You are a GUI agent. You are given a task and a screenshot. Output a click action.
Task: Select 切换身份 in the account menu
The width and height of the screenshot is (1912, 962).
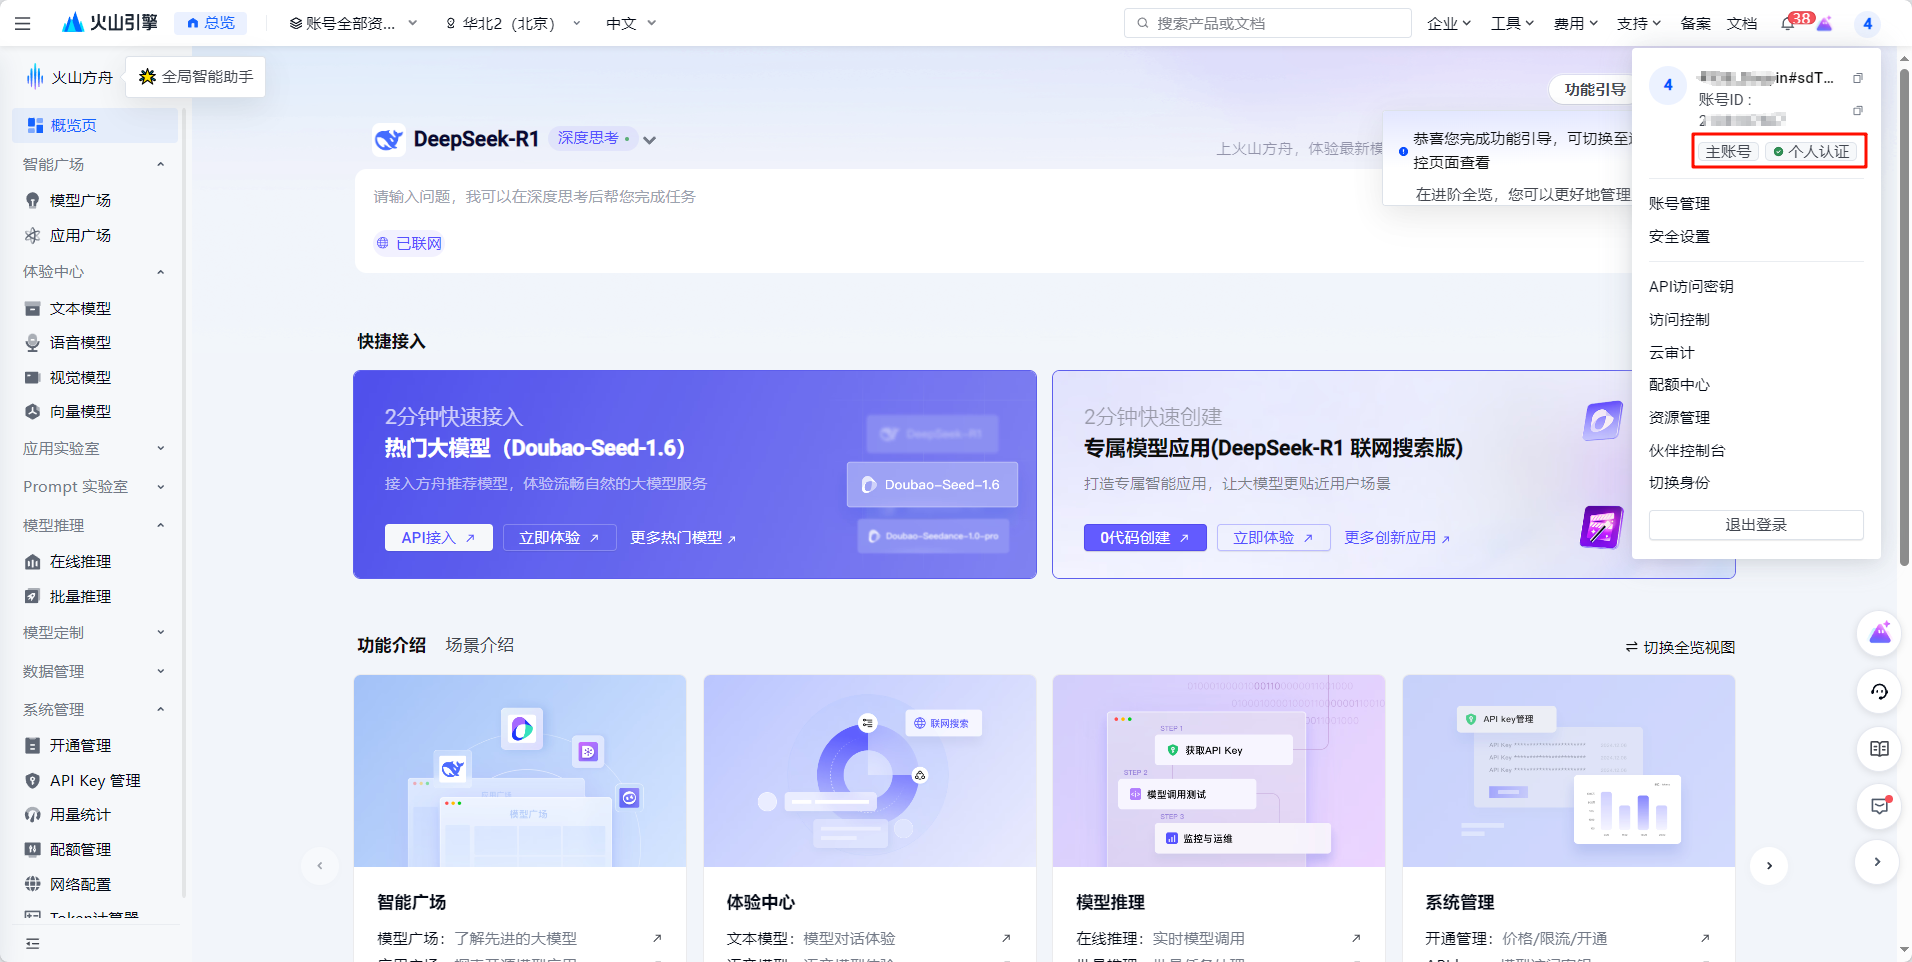pos(1679,483)
